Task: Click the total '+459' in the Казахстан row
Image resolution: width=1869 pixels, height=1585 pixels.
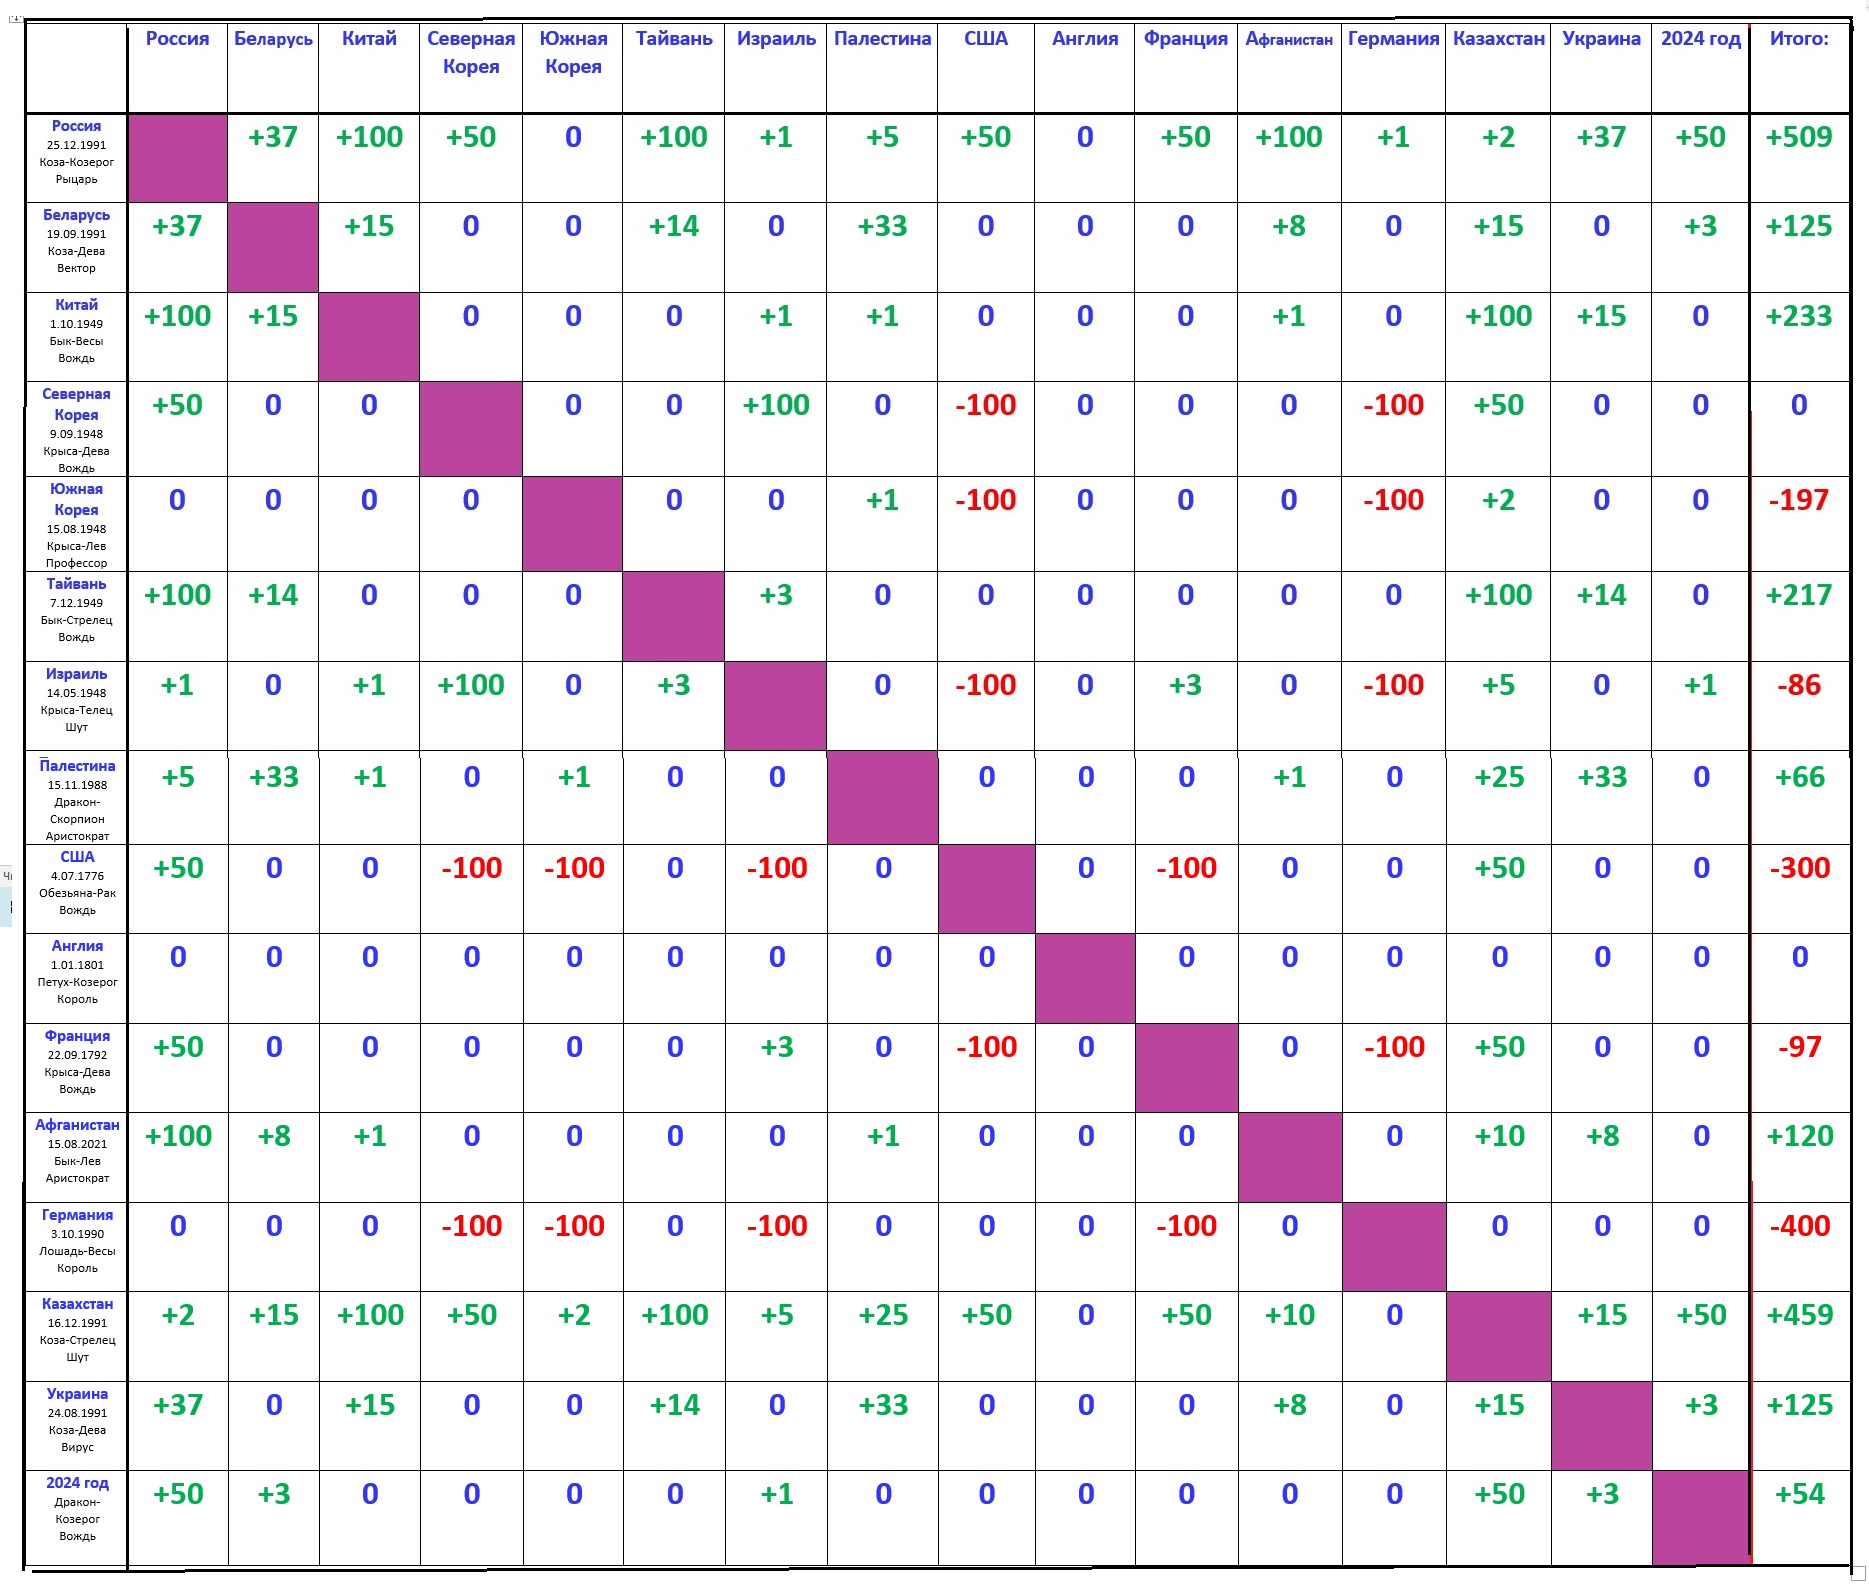Action: pos(1800,1315)
